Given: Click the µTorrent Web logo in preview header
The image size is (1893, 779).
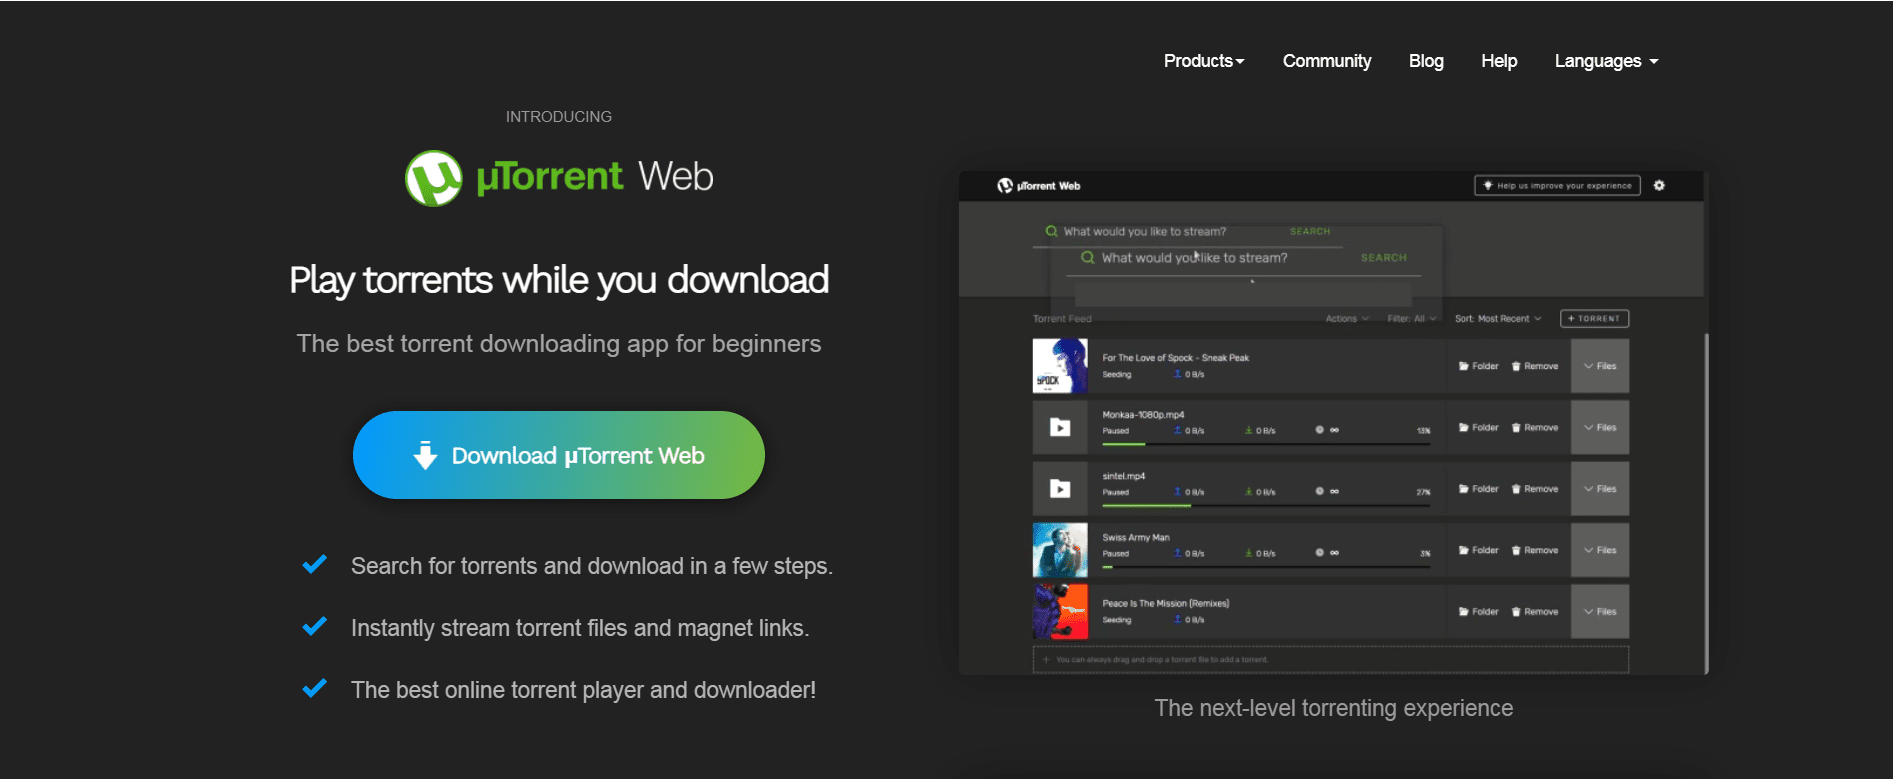Looking at the screenshot, I should click(1039, 185).
